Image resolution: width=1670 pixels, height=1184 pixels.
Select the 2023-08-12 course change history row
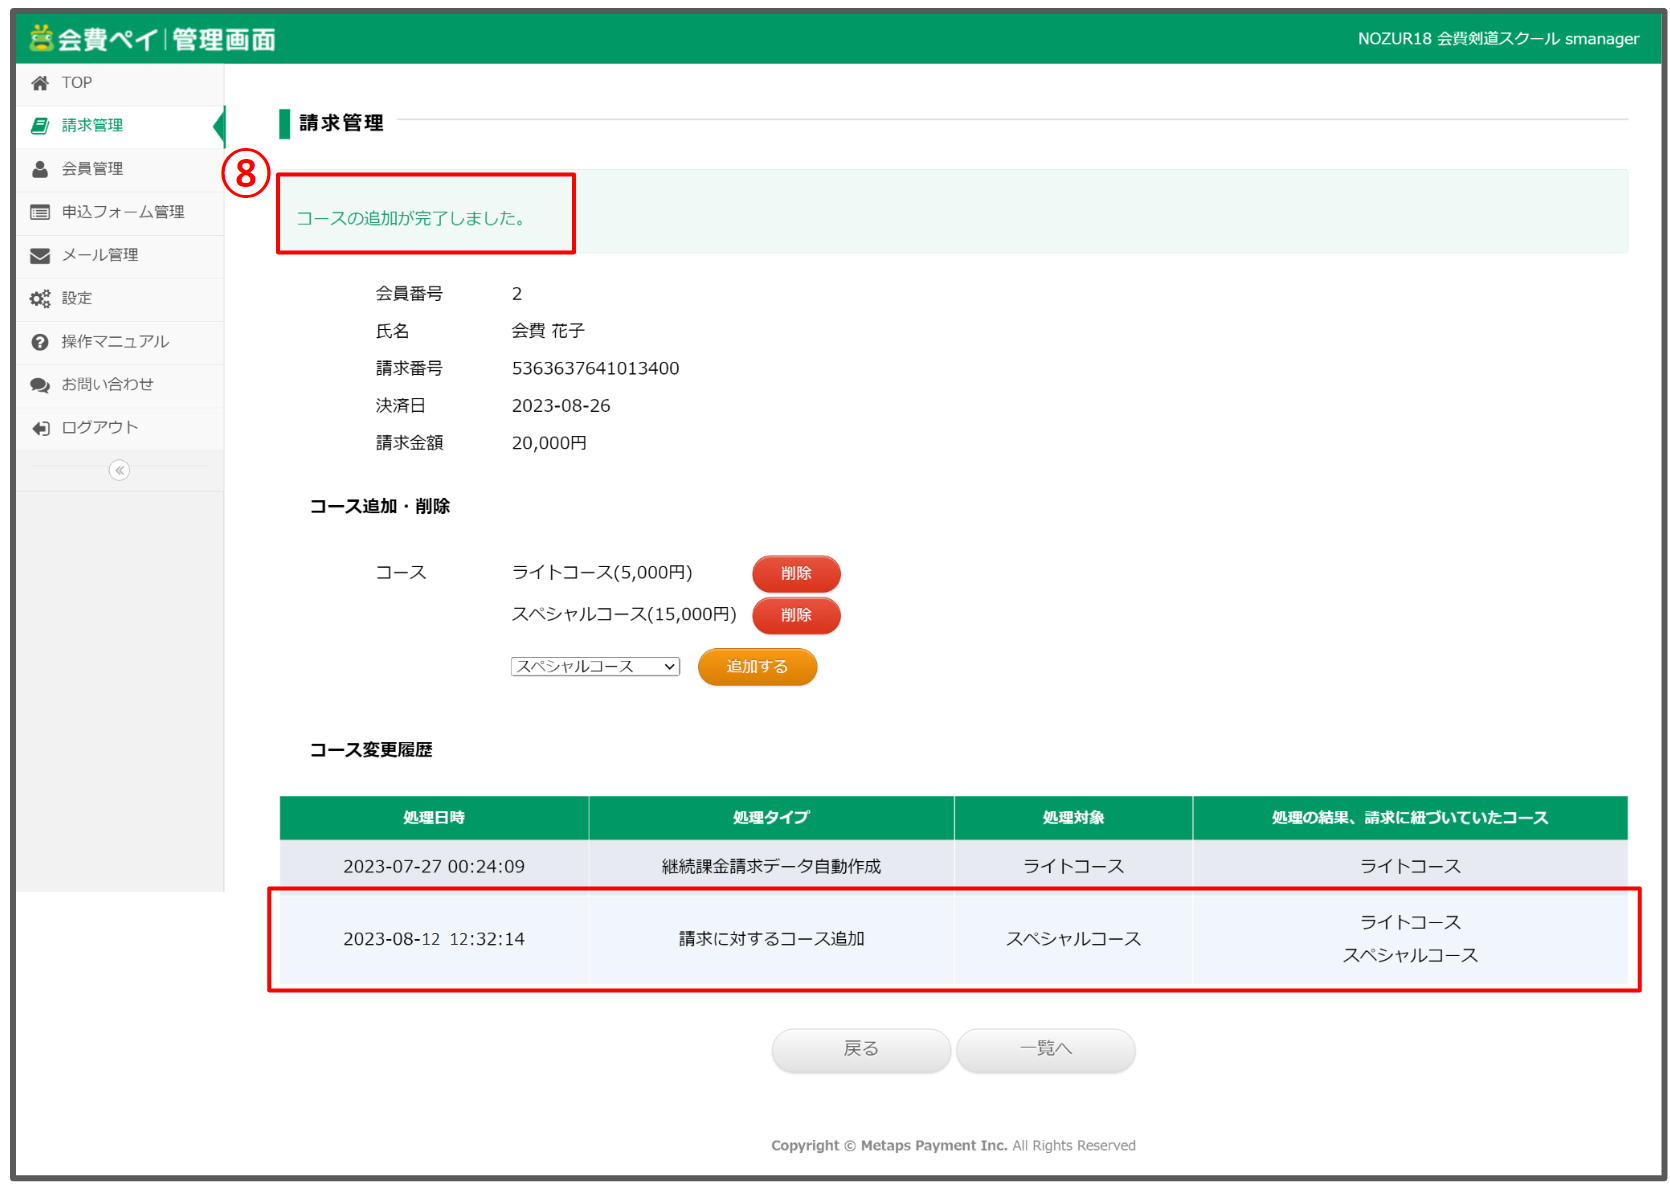[x=952, y=938]
